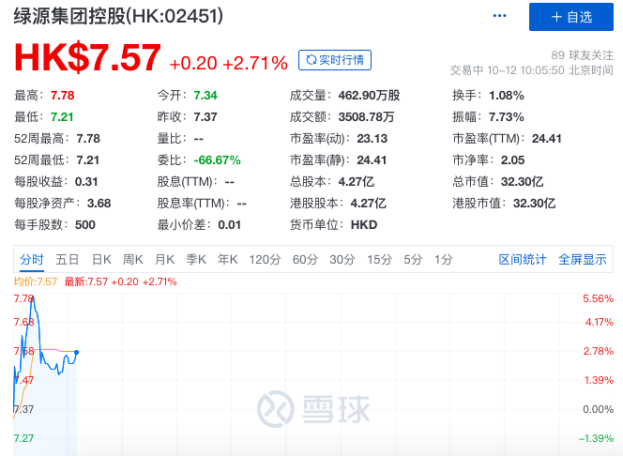
Task: Show the 5分 interval chart
Action: tap(413, 260)
